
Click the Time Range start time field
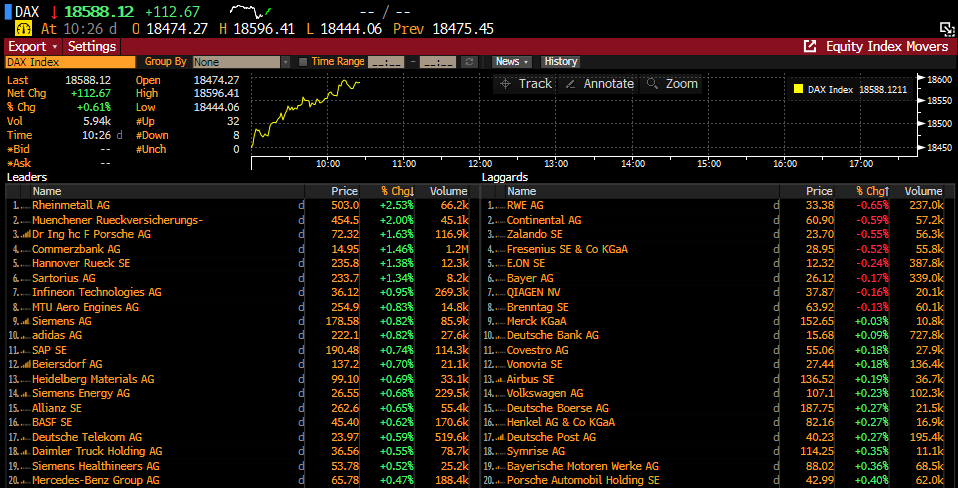click(386, 62)
